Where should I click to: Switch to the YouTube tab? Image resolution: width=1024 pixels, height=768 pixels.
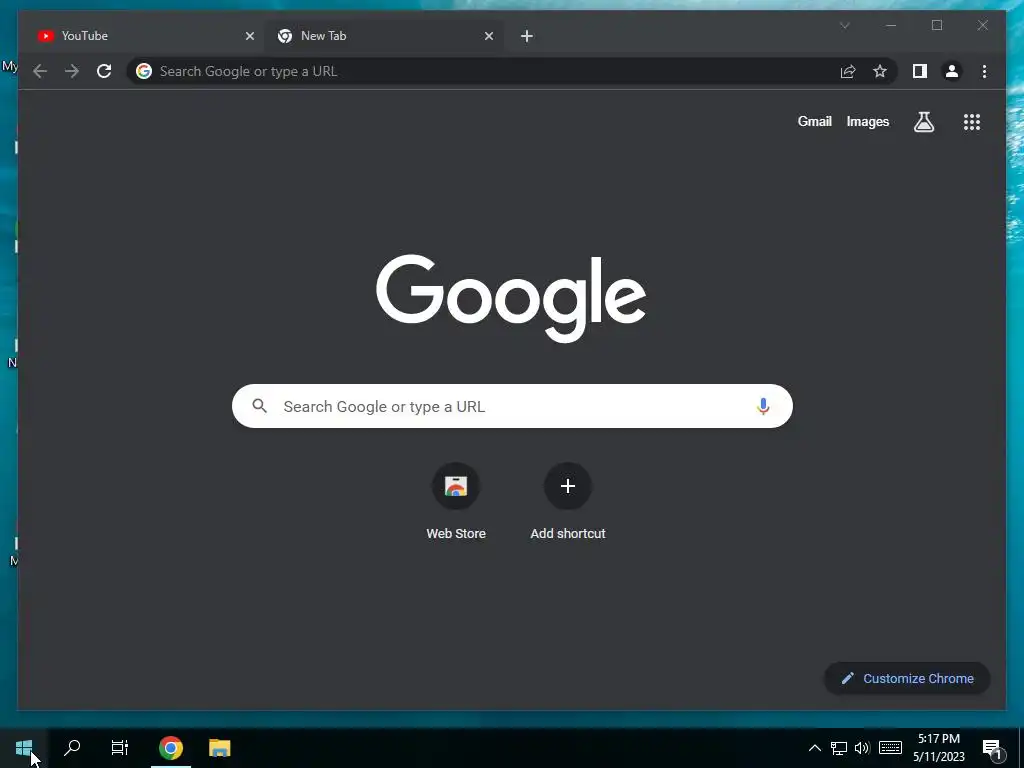pos(144,36)
